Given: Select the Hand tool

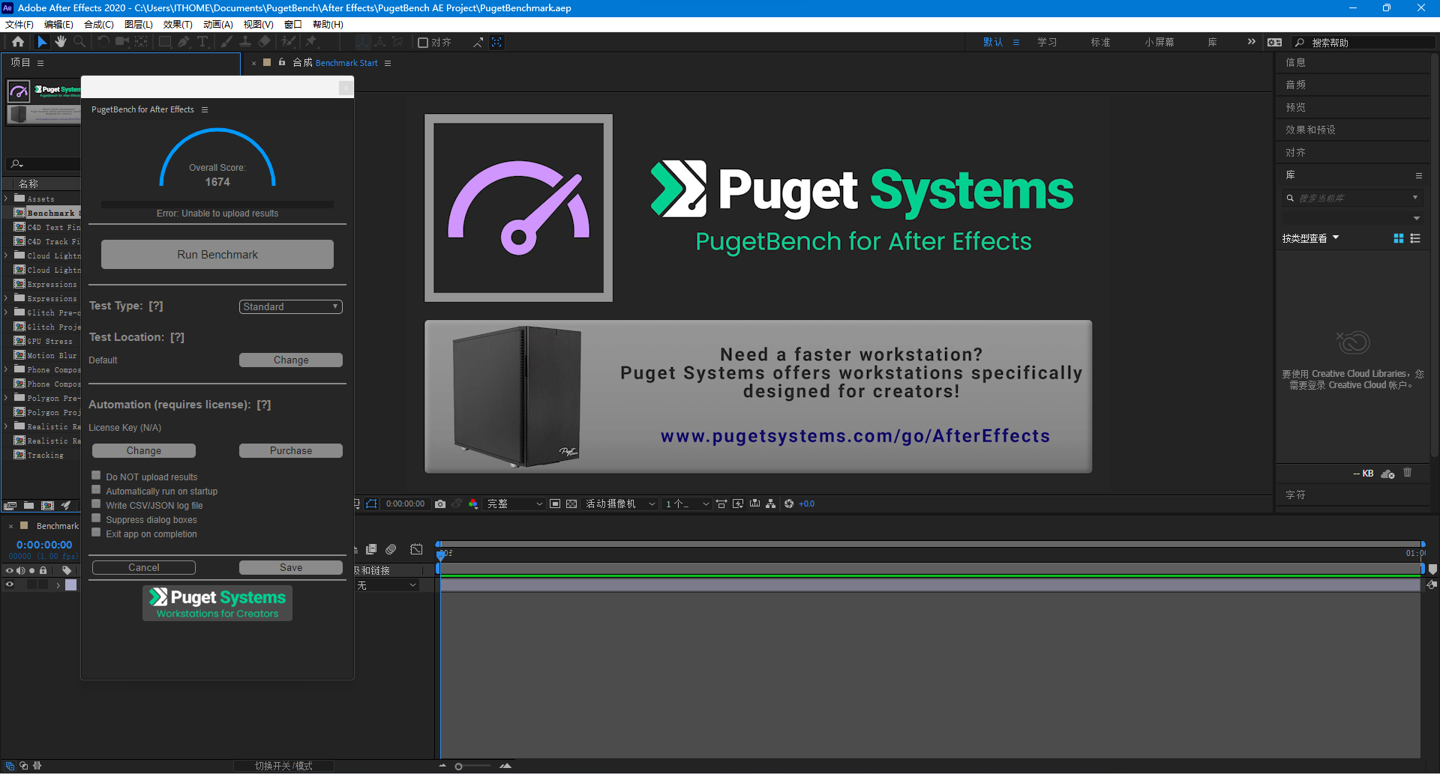Looking at the screenshot, I should click(60, 42).
